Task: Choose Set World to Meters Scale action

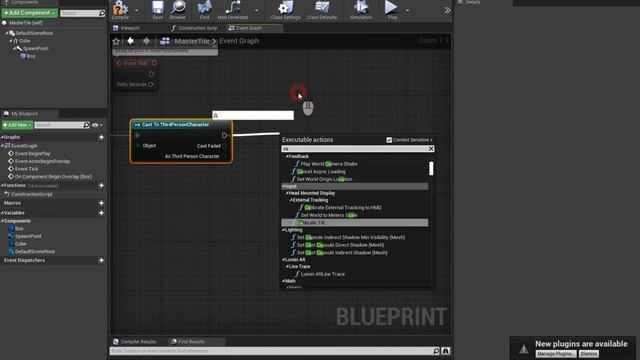Action: [x=329, y=215]
